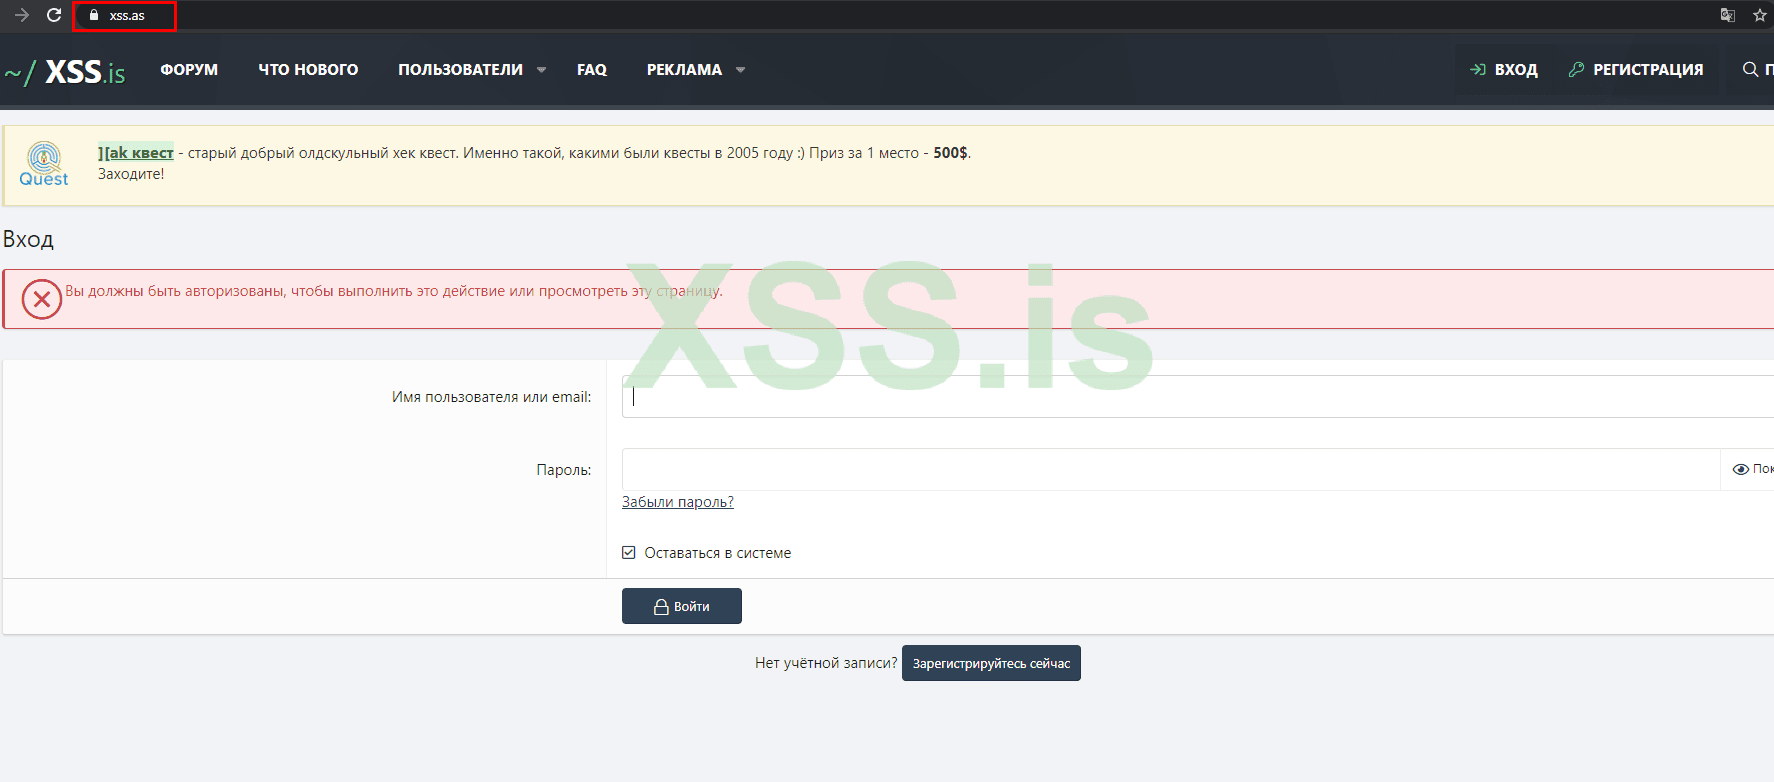Open the ЧТО НОВОГО menu item
Viewport: 1774px width, 782px height.
tap(308, 69)
